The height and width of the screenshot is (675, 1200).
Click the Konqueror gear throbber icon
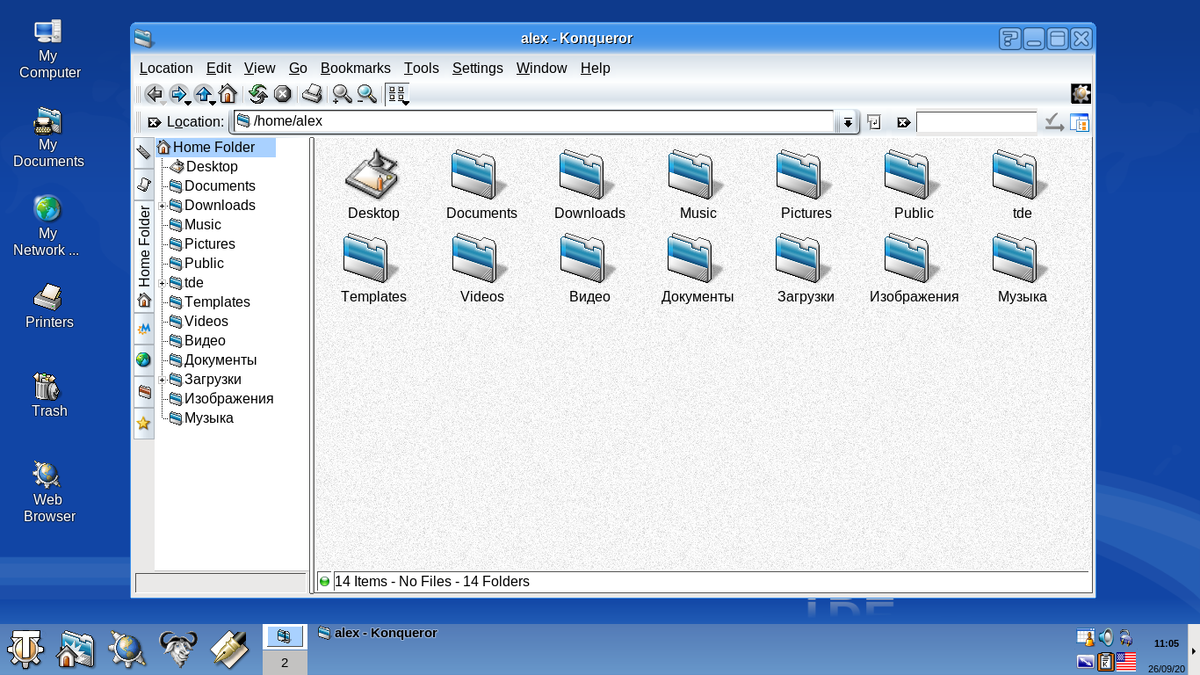tap(1081, 94)
